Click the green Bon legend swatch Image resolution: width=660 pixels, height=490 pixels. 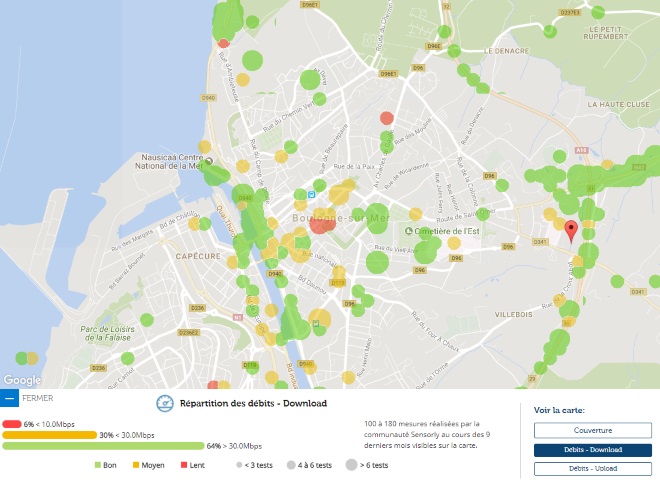(x=98, y=466)
